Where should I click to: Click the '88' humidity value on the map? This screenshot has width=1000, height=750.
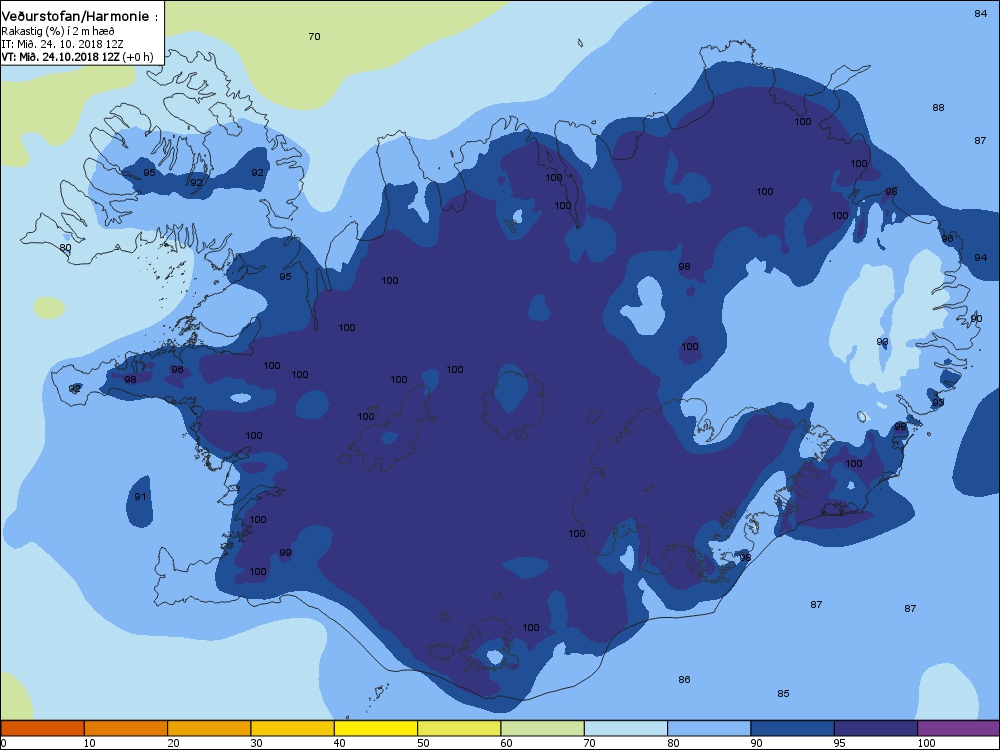coord(938,108)
